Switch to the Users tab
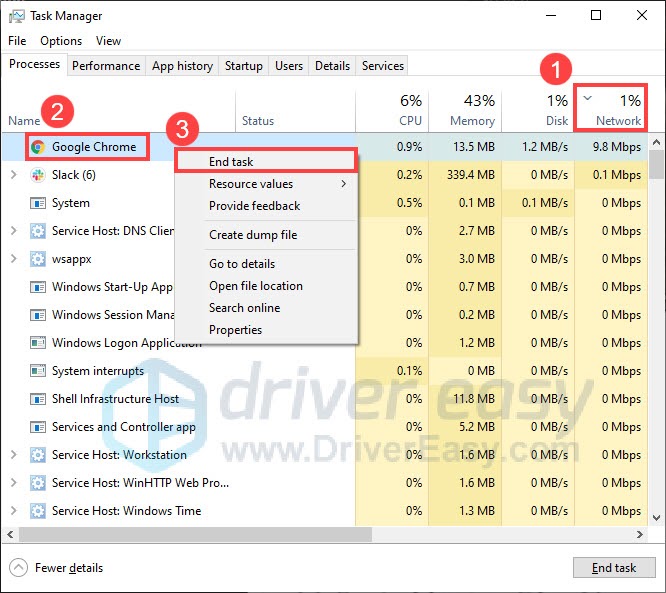The image size is (666, 593). tap(289, 66)
